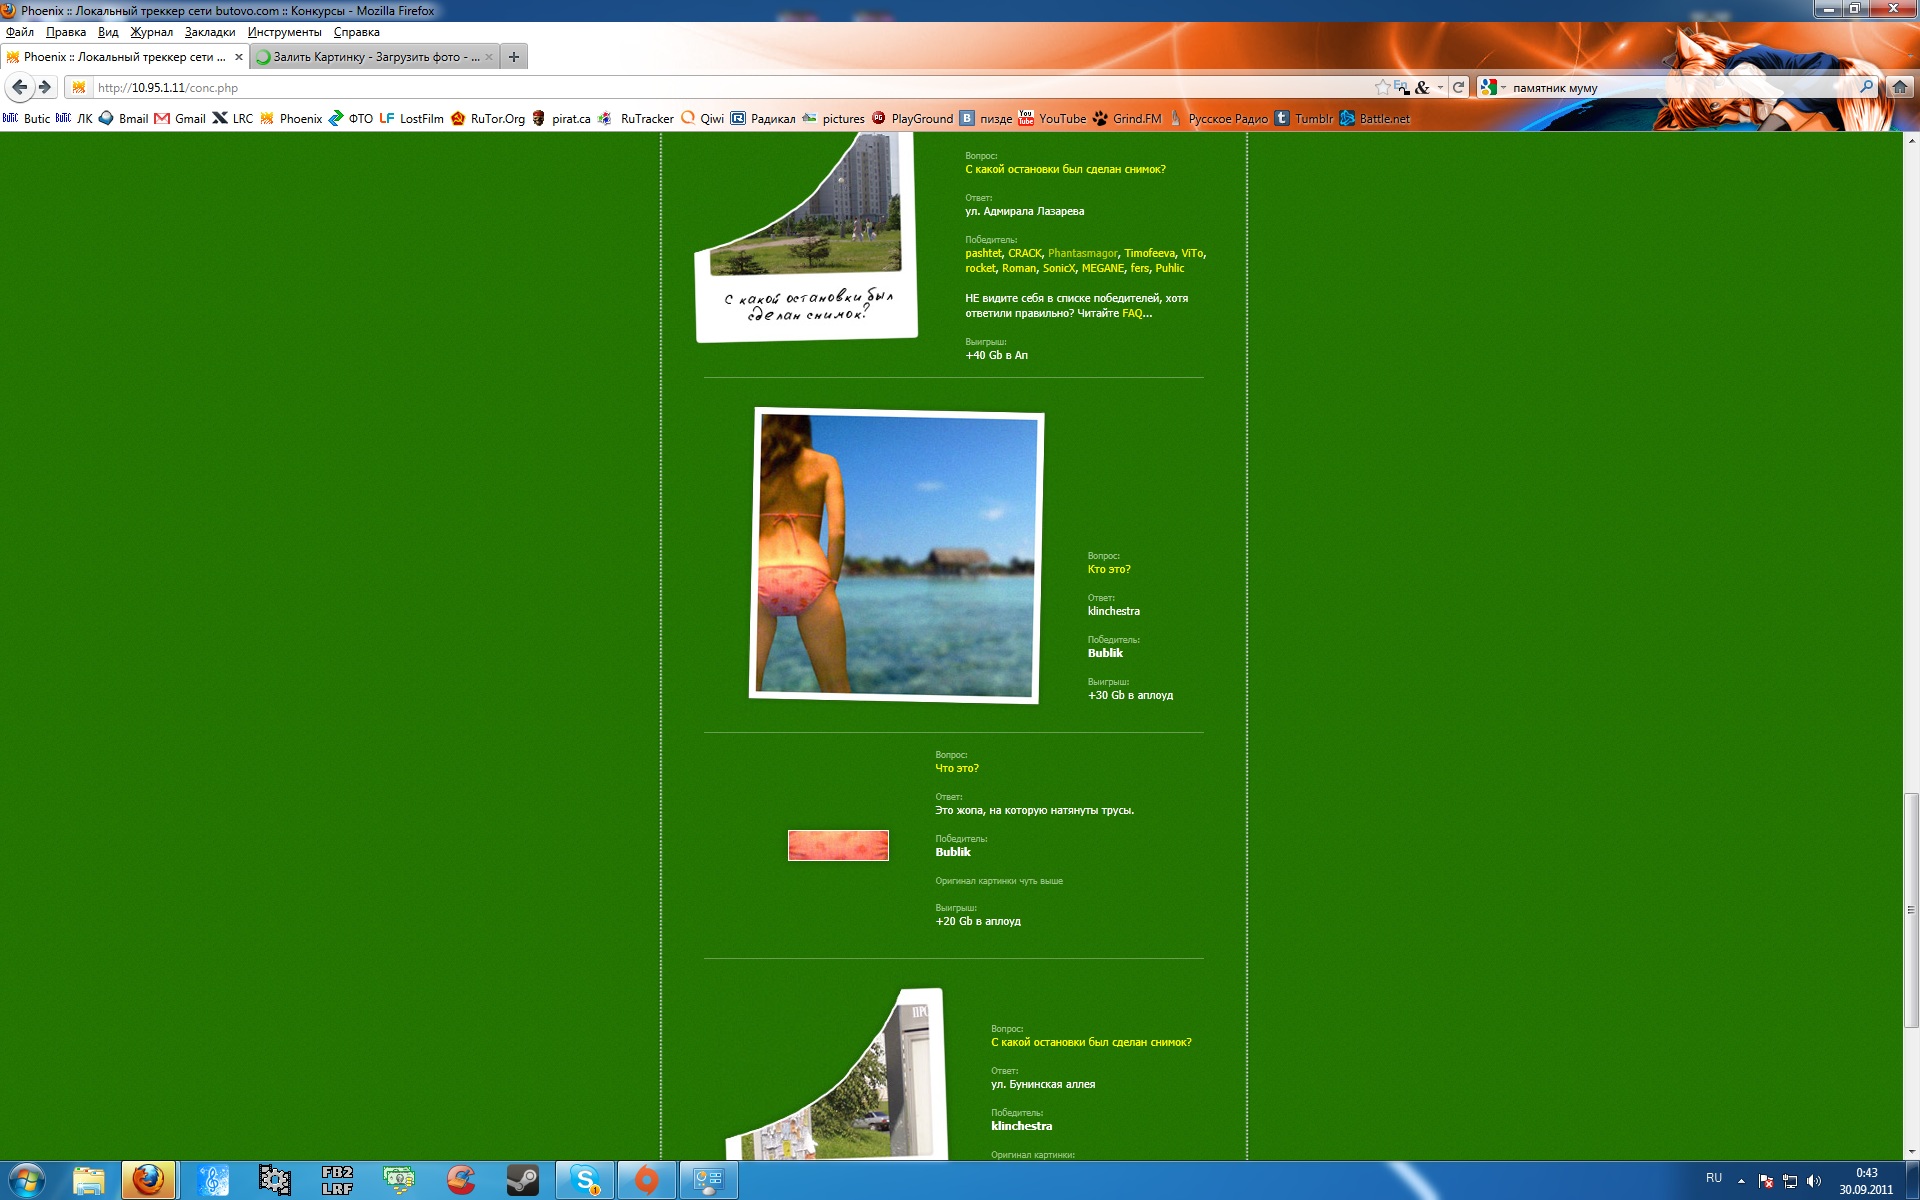
Task: Open Steam from the taskbar
Action: tap(522, 1180)
